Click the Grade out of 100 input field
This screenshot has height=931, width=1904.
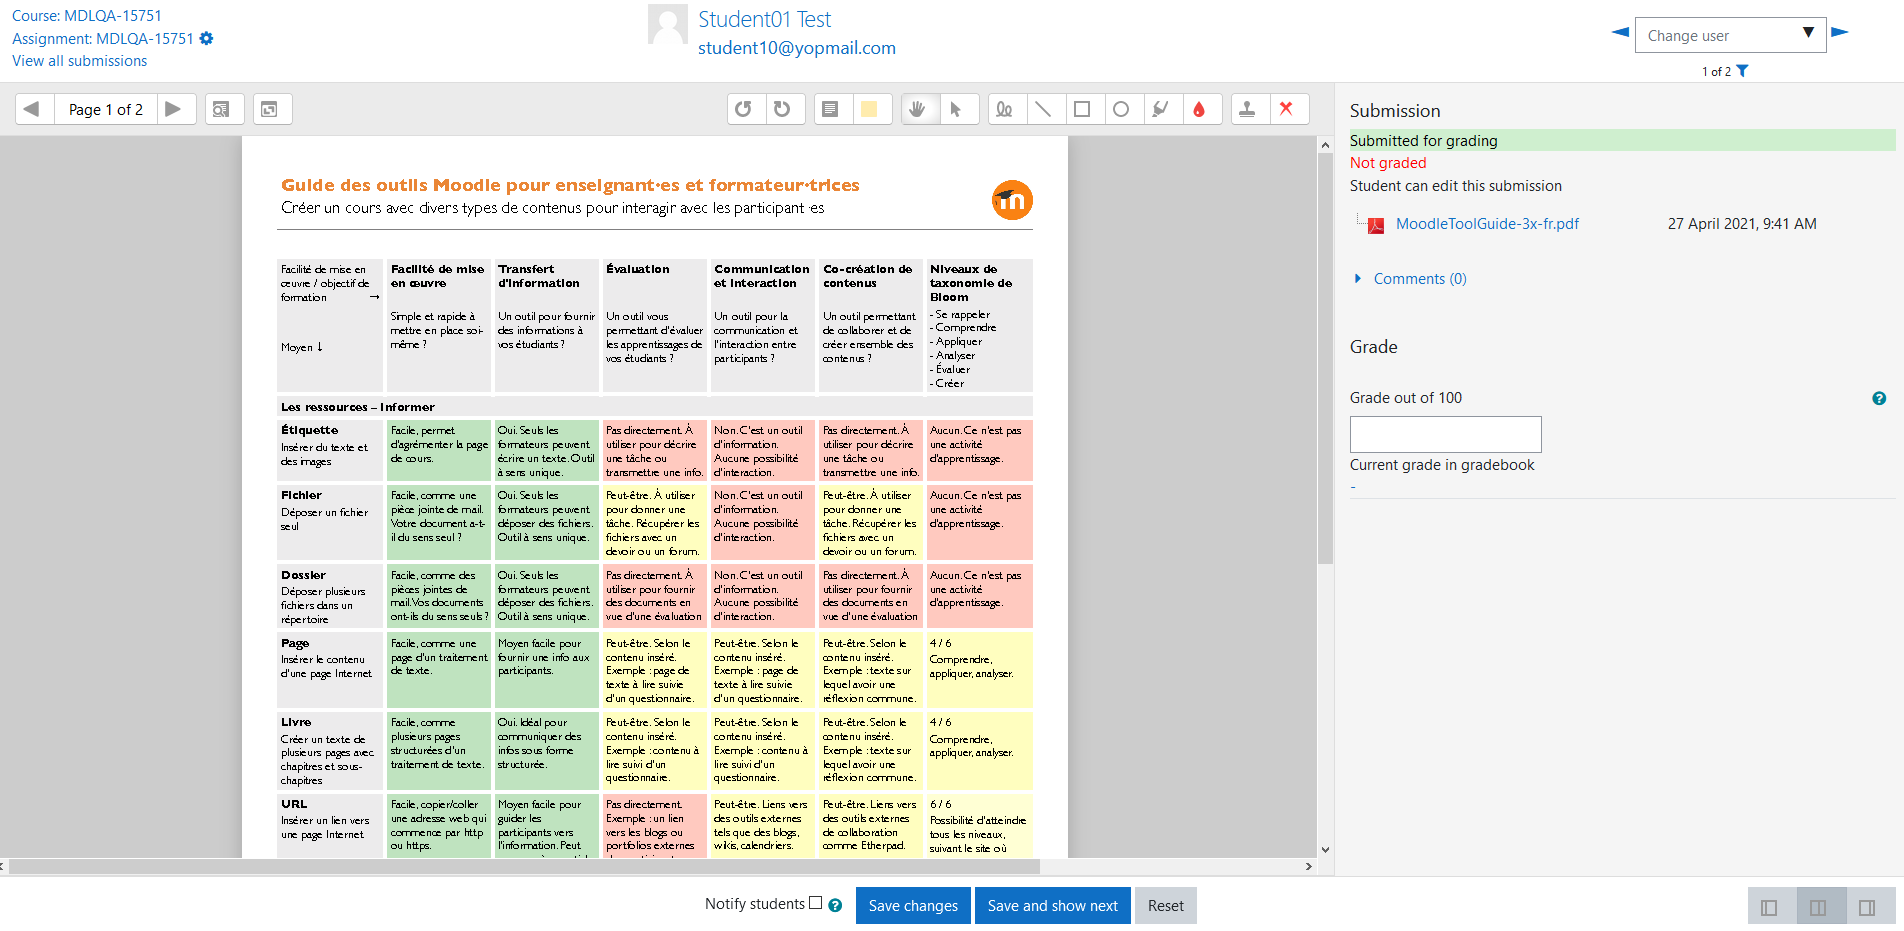1446,434
